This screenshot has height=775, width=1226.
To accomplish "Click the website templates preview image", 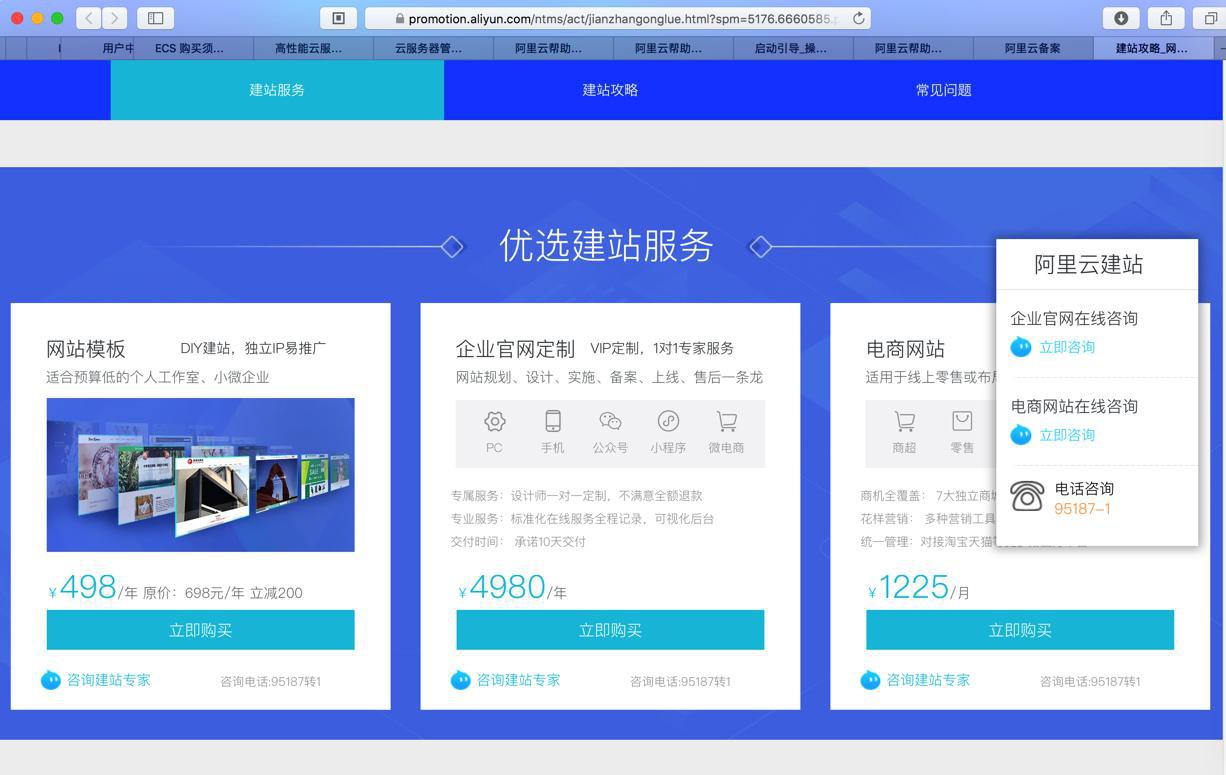I will tap(200, 475).
